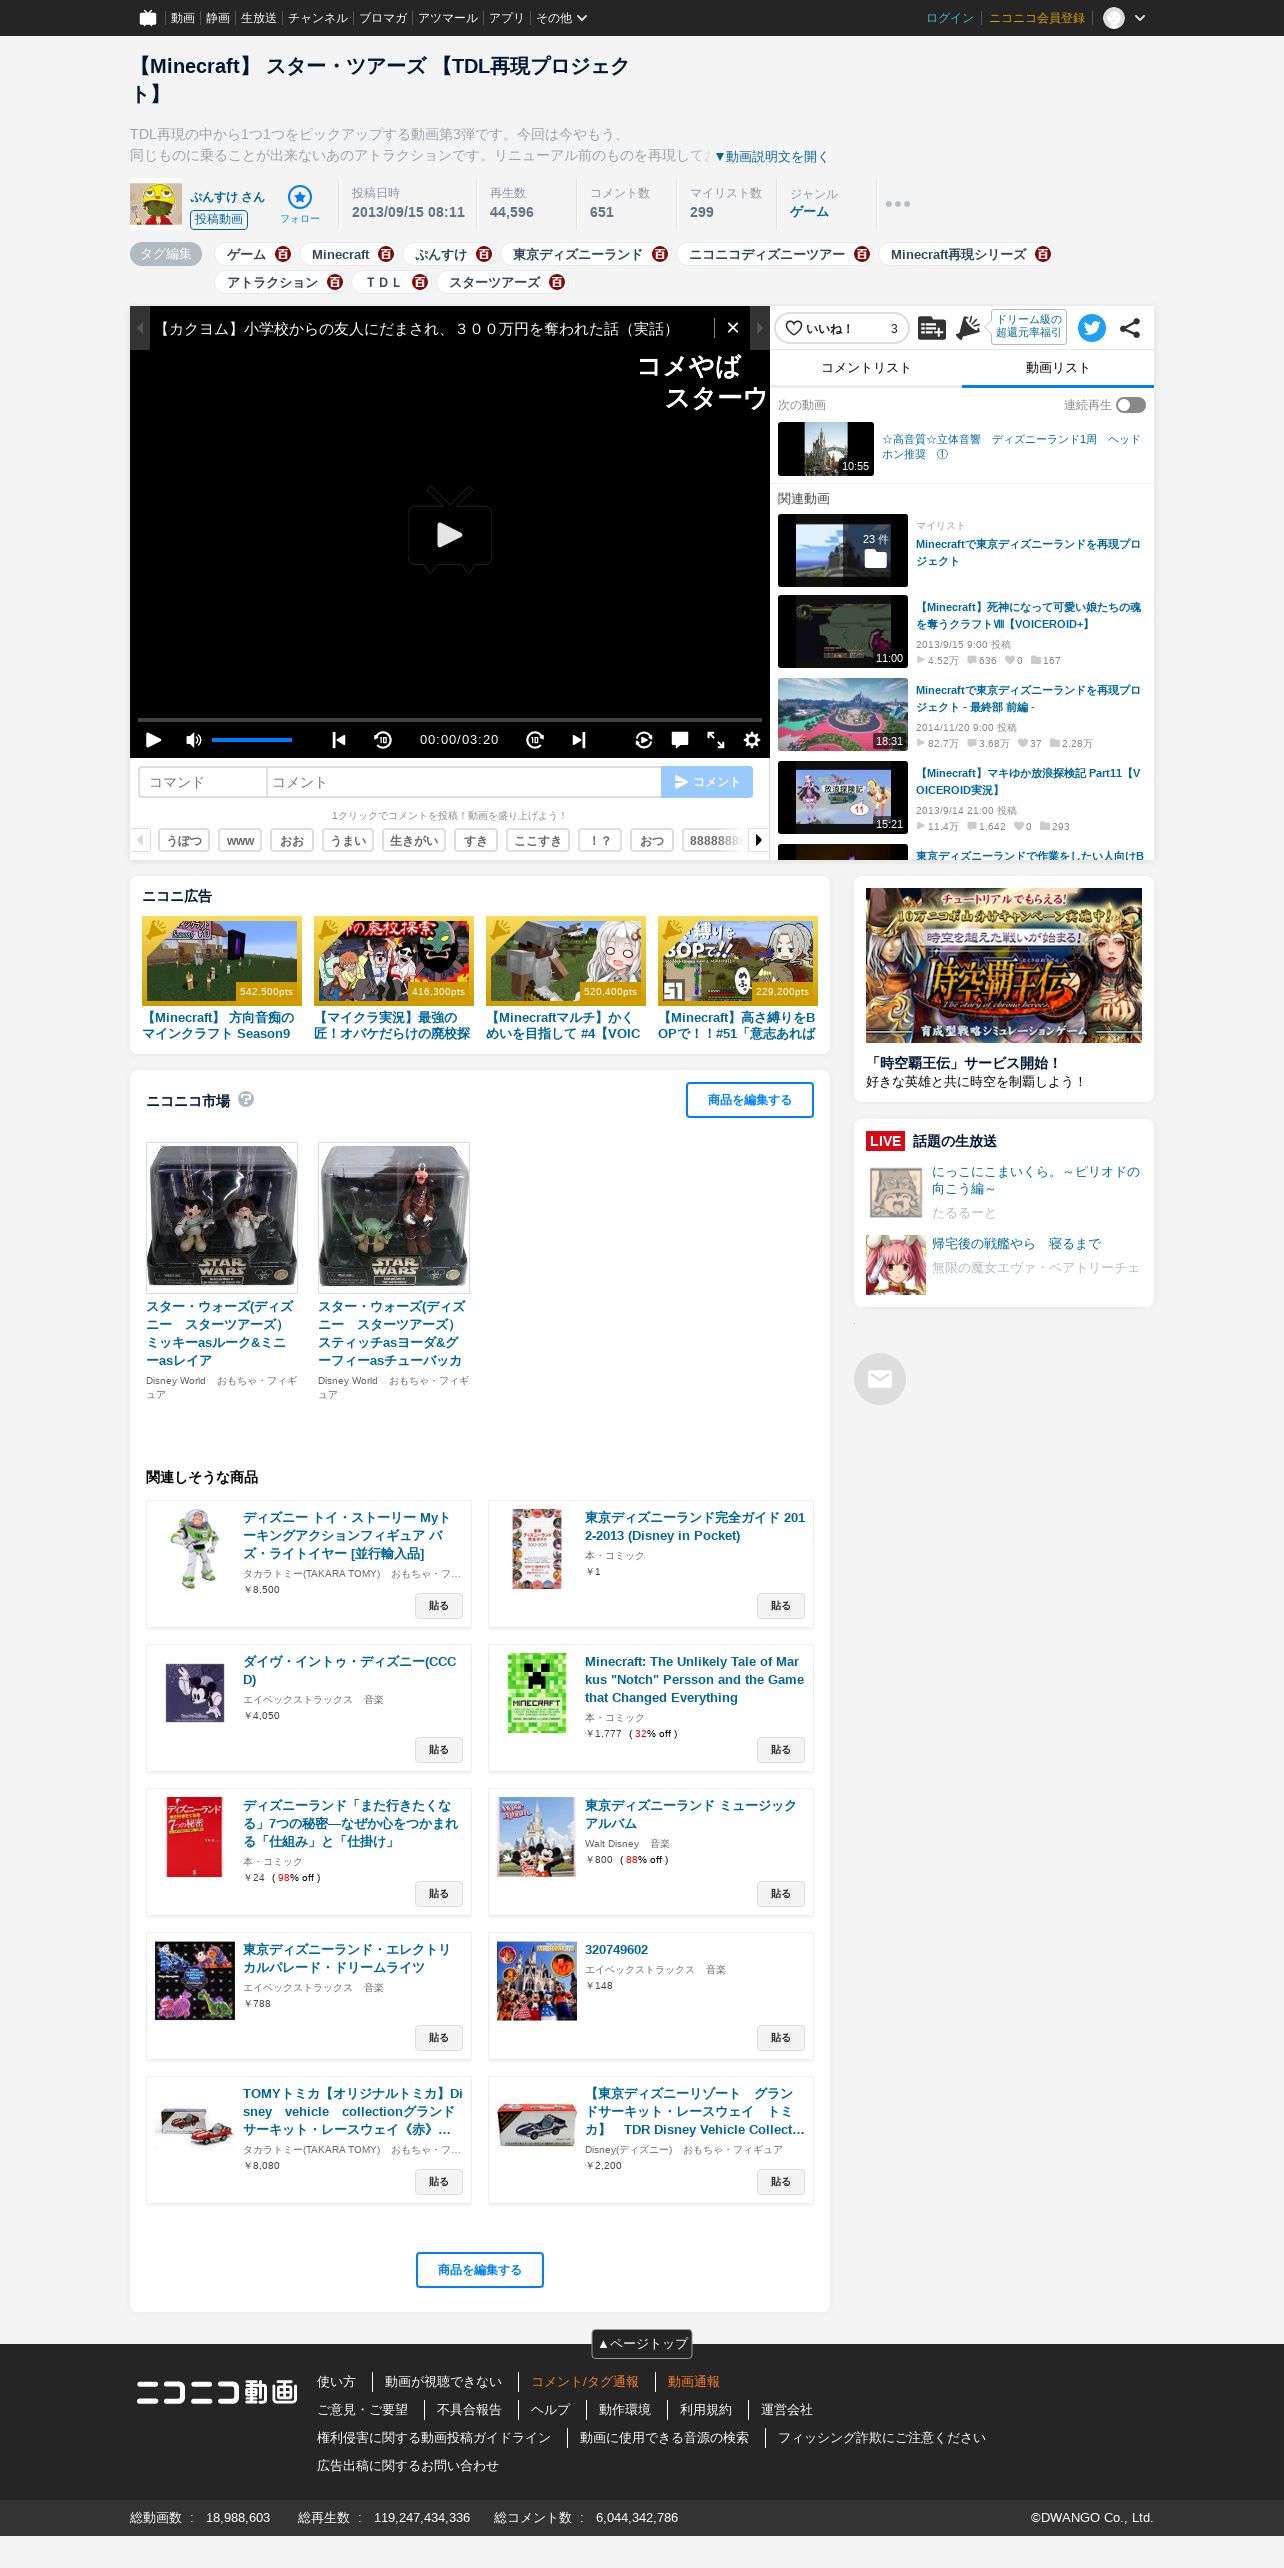This screenshot has height=2568, width=1284.
Task: Click the ニコニコ会員登録 link
Action: [1037, 18]
